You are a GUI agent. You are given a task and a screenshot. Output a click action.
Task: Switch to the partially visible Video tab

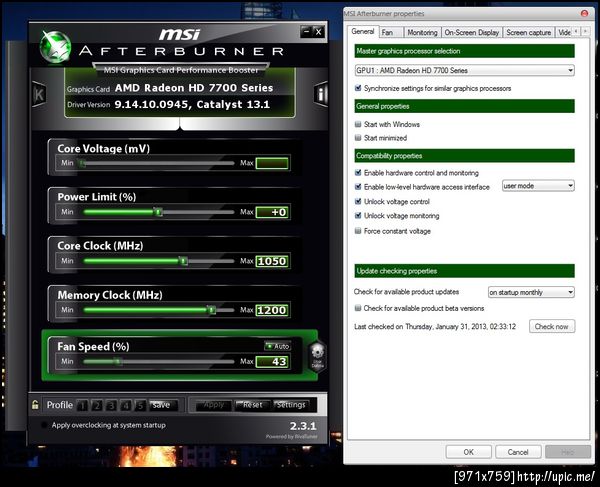[564, 33]
